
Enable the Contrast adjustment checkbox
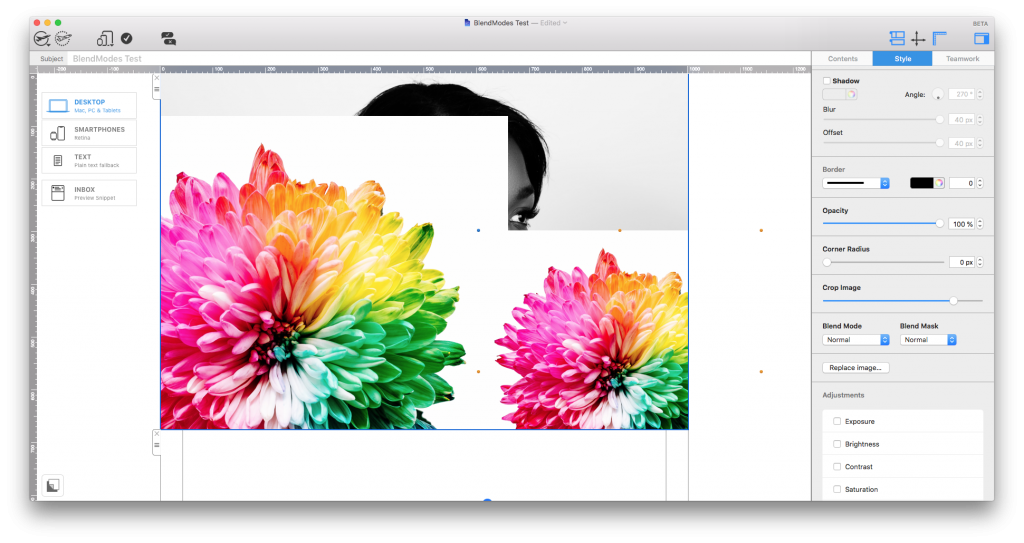click(837, 467)
